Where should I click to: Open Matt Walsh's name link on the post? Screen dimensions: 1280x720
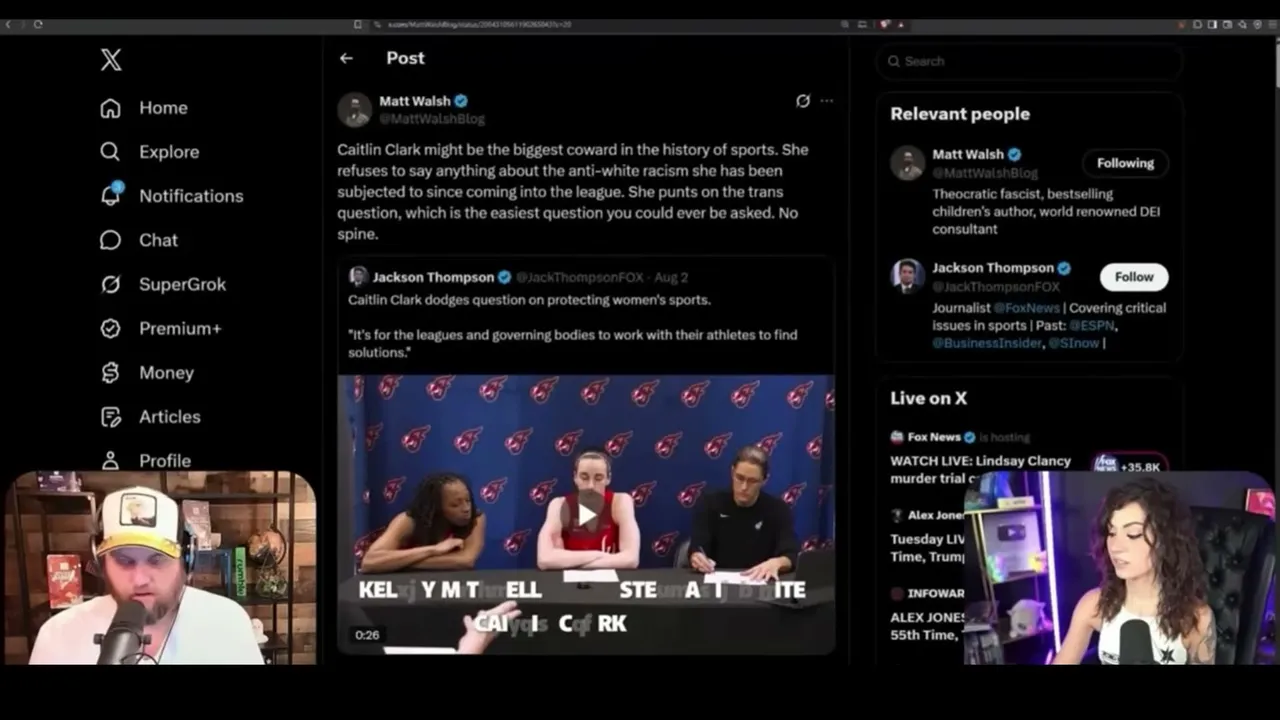coord(415,101)
